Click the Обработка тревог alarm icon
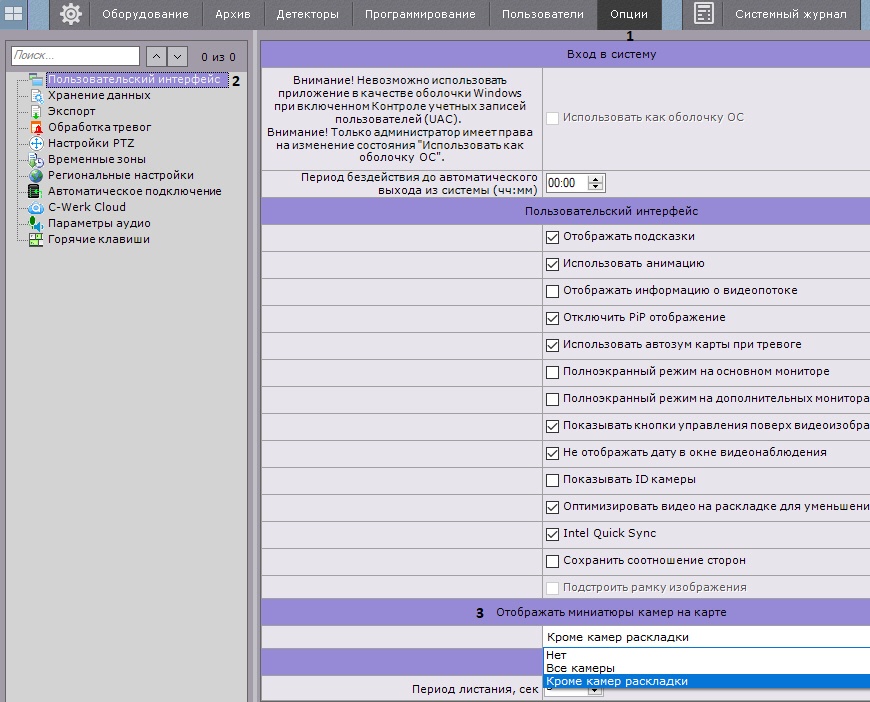The height and width of the screenshot is (702, 870). pyautogui.click(x=36, y=128)
